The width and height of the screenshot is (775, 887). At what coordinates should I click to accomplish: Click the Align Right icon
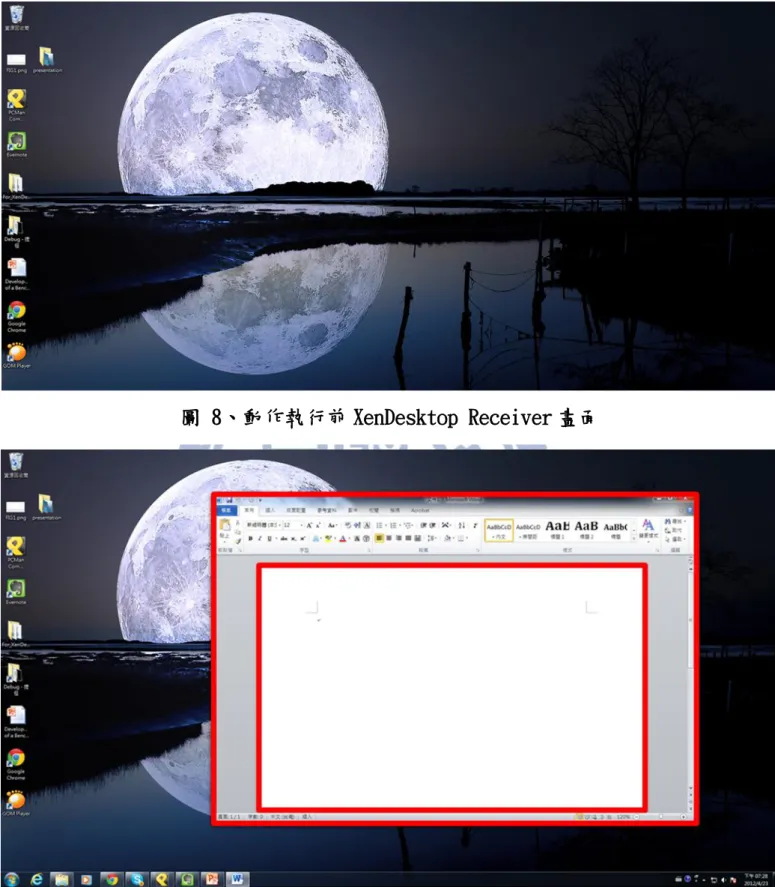tap(399, 538)
